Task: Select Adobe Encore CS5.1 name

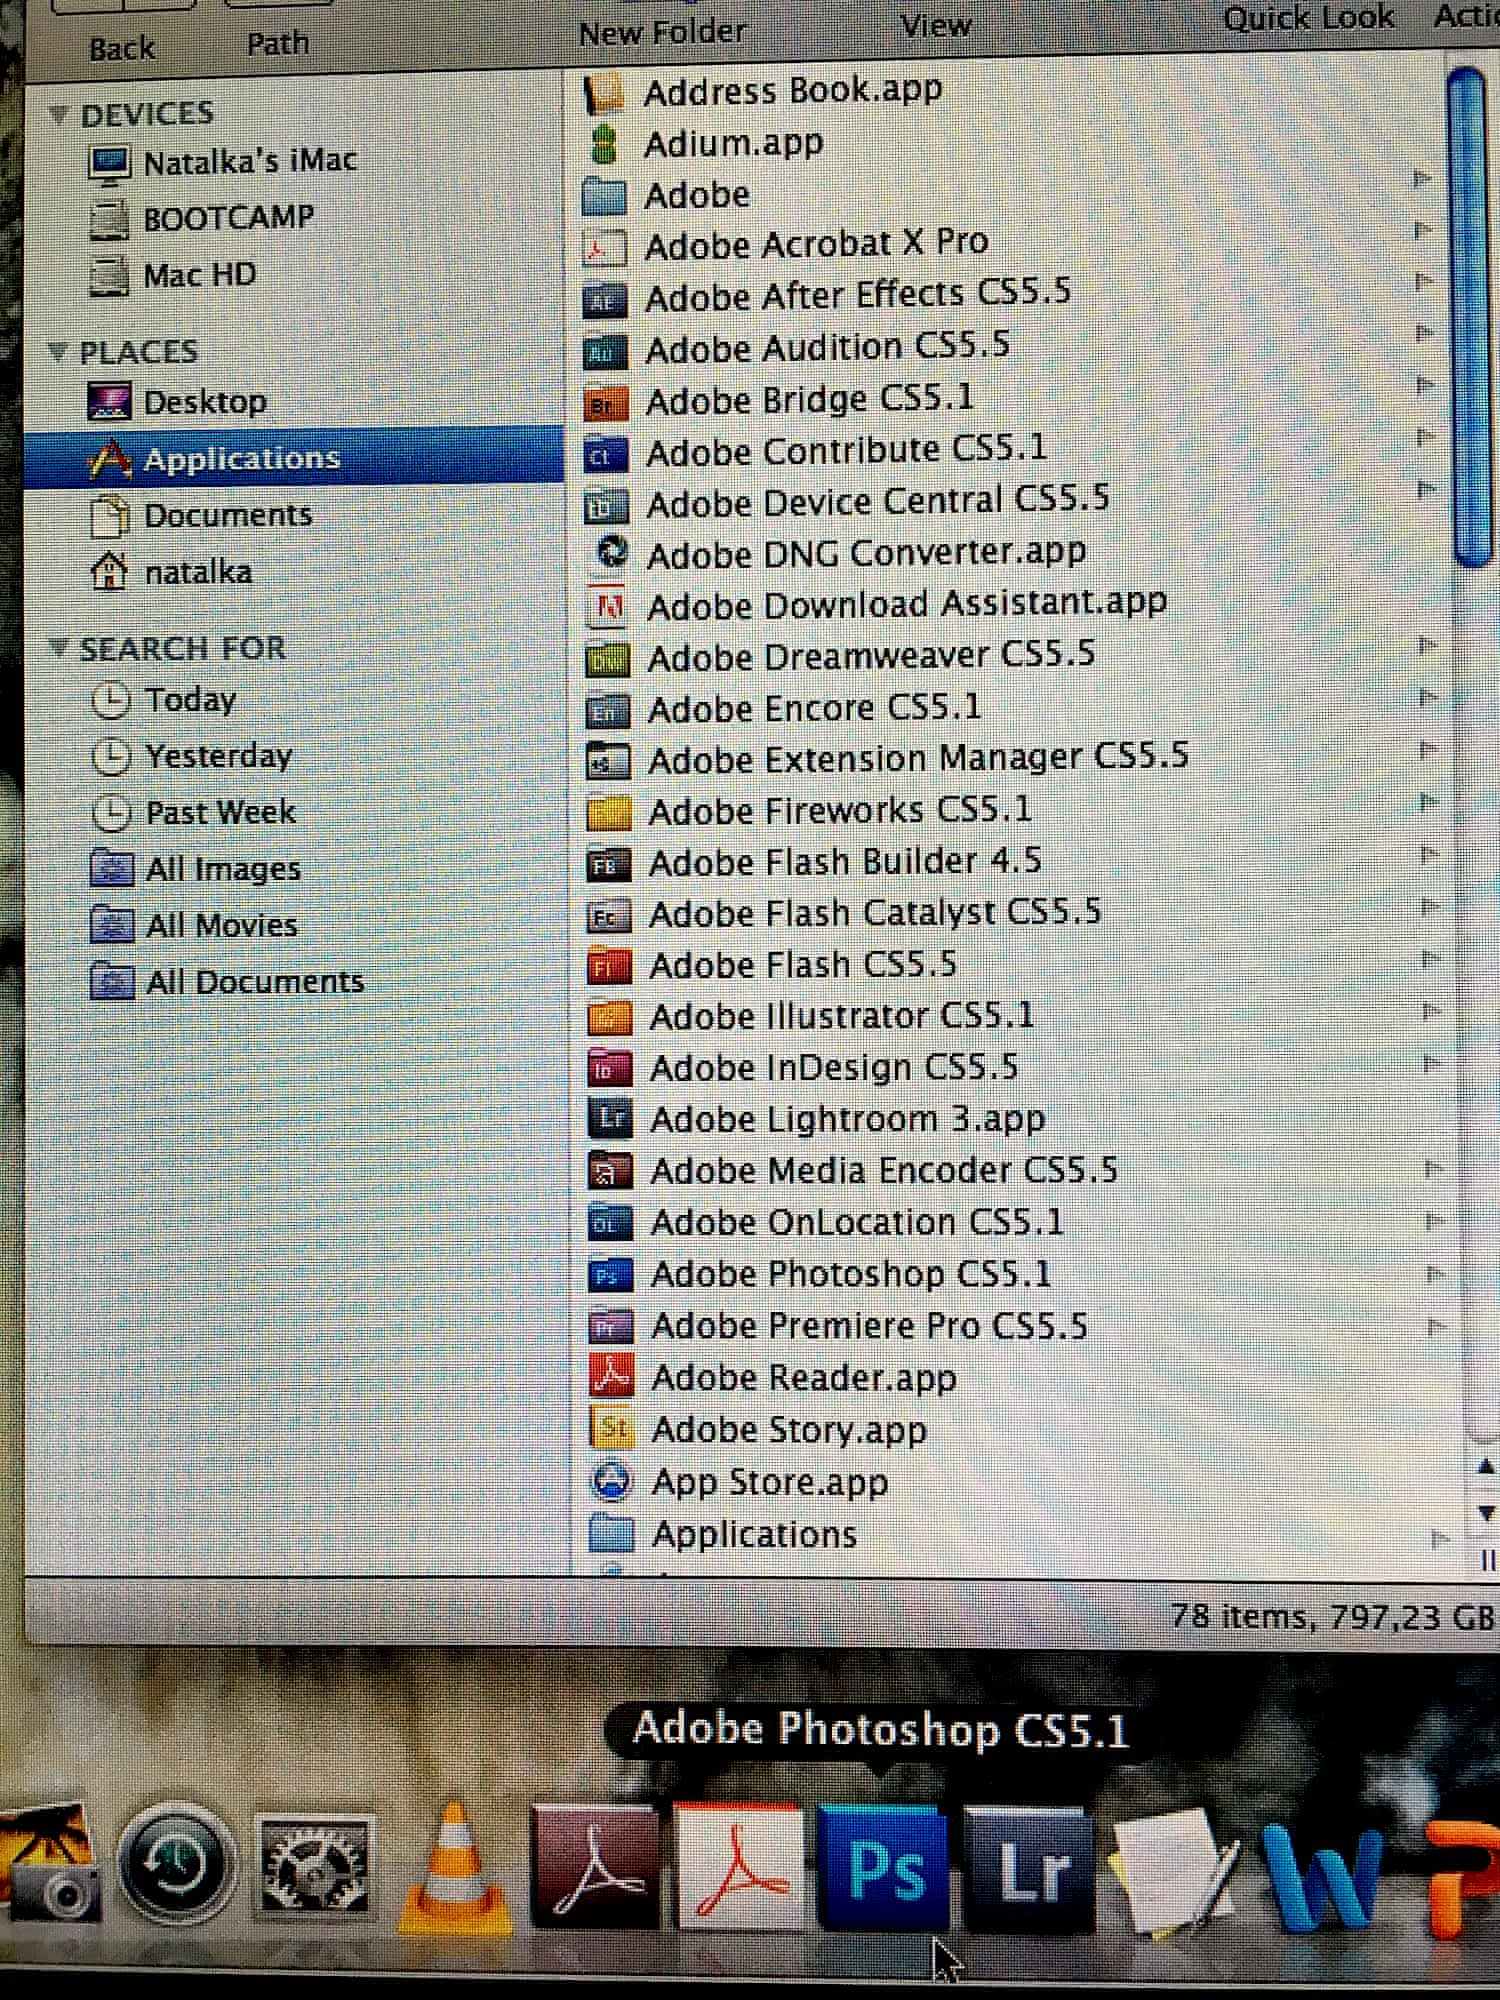Action: pos(815,707)
